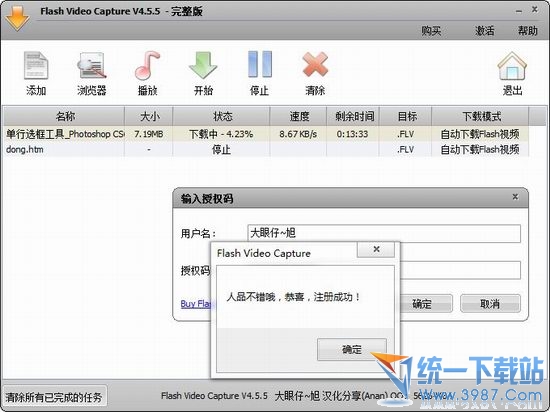Click the 用户名 input field
550x412 pixels.
[384, 233]
